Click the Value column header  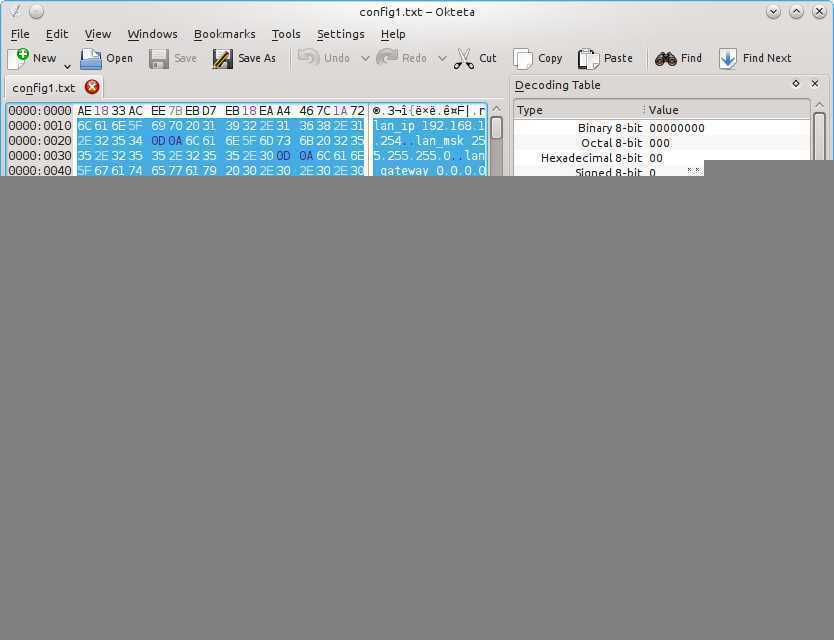[x=727, y=110]
